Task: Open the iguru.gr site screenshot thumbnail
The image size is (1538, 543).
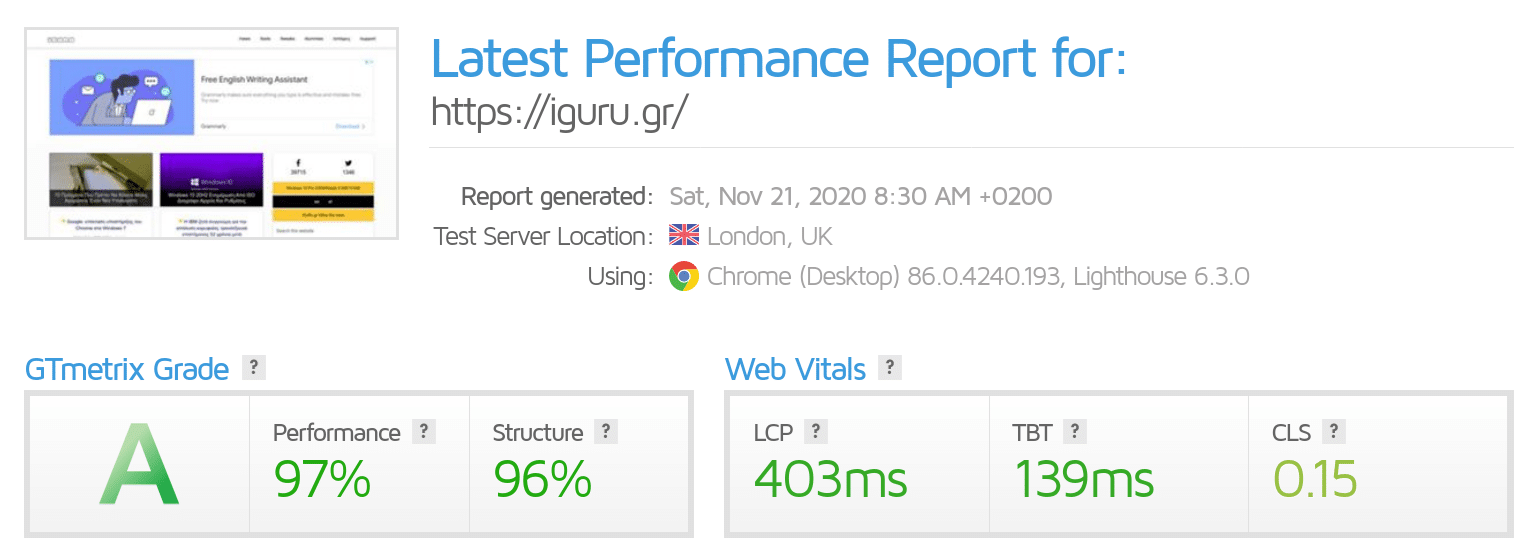Action: [211, 134]
